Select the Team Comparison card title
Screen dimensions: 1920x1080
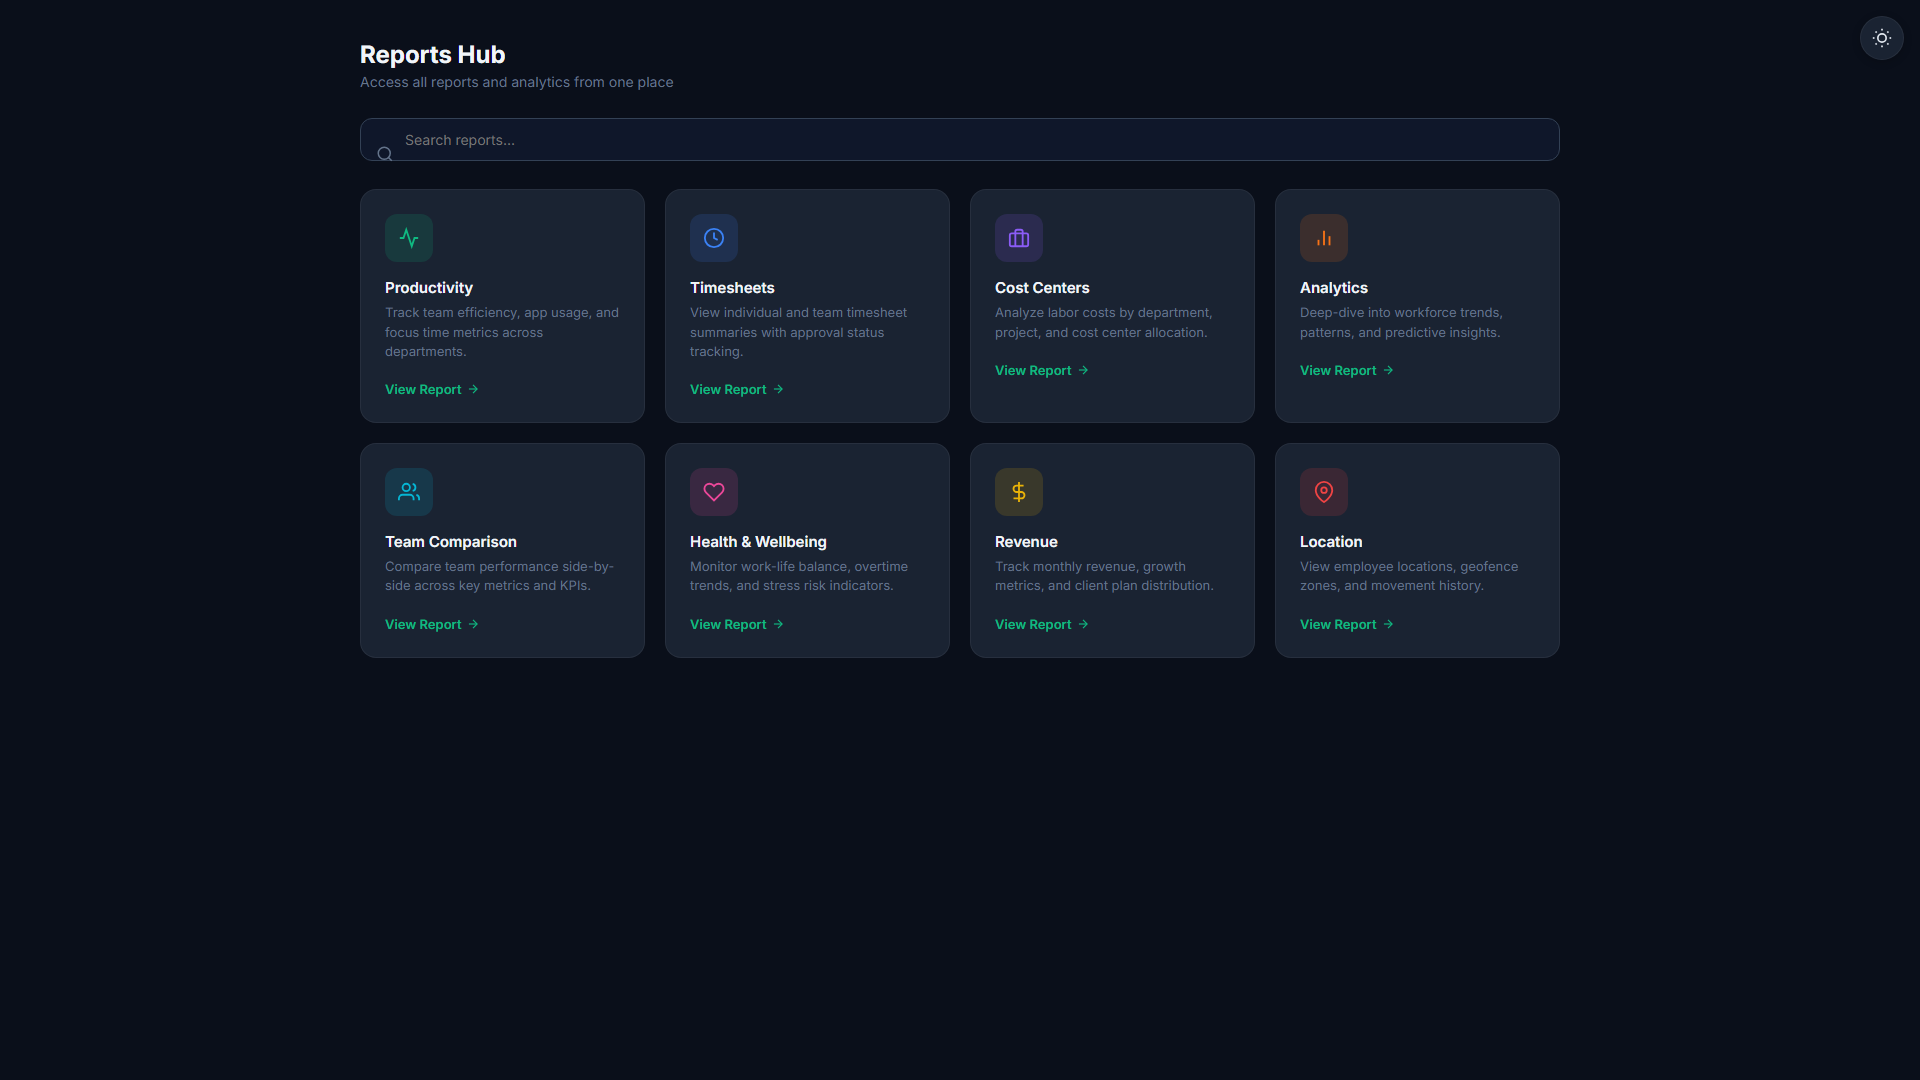(x=451, y=542)
